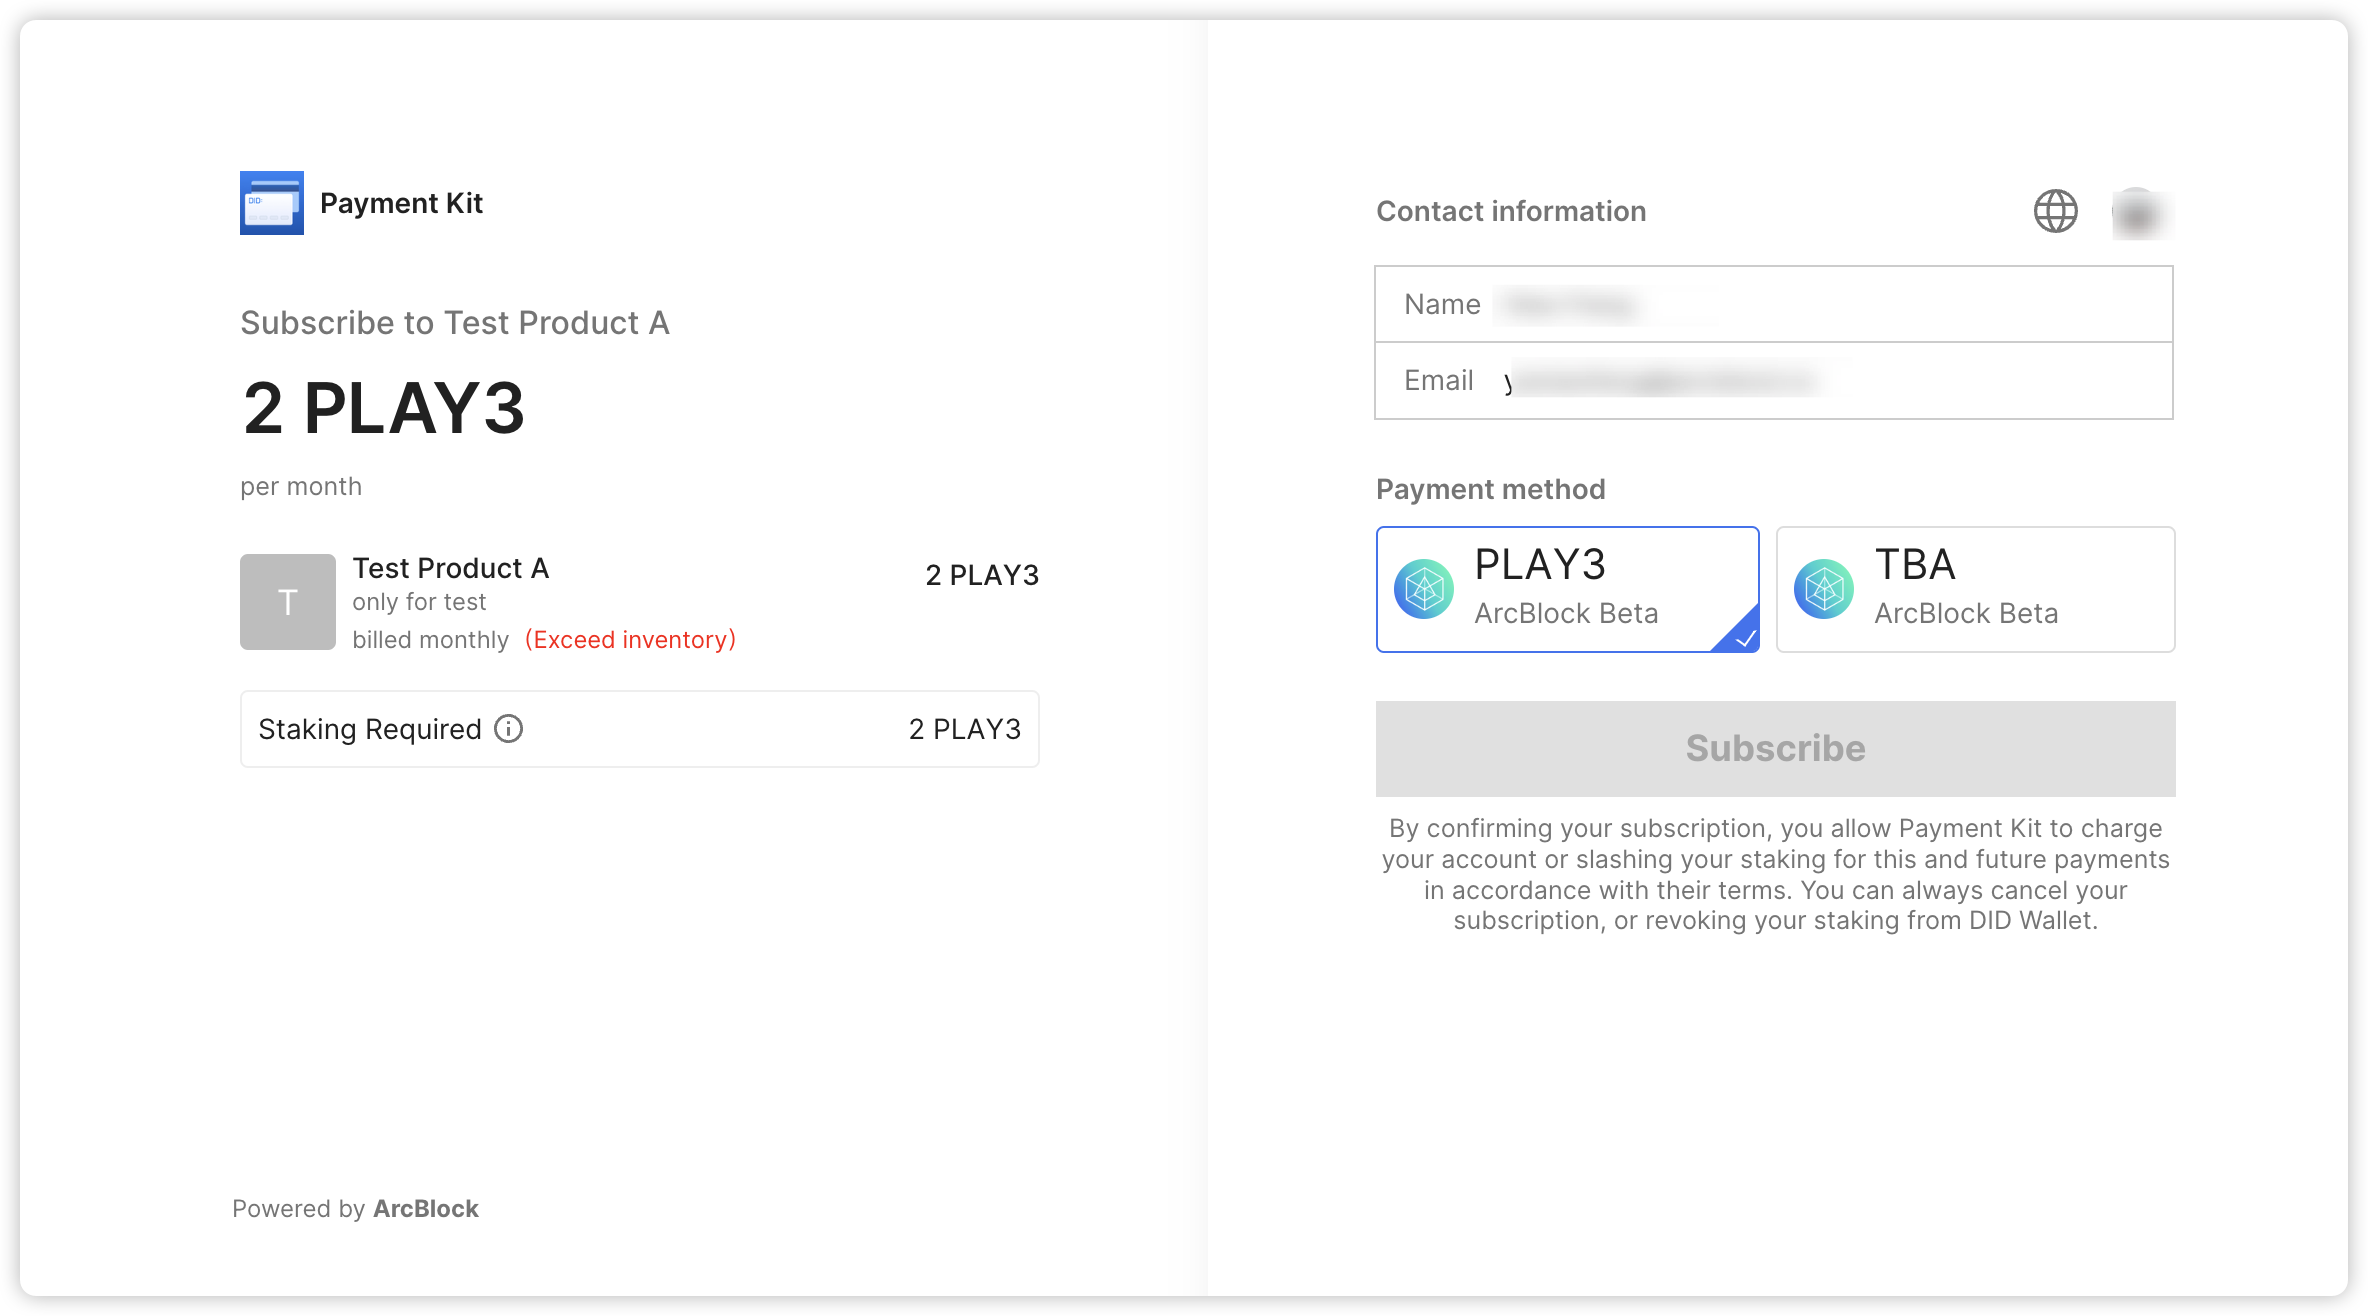Click the red Exceed inventory warning
Screen dimensions: 2368x1316
(x=631, y=640)
